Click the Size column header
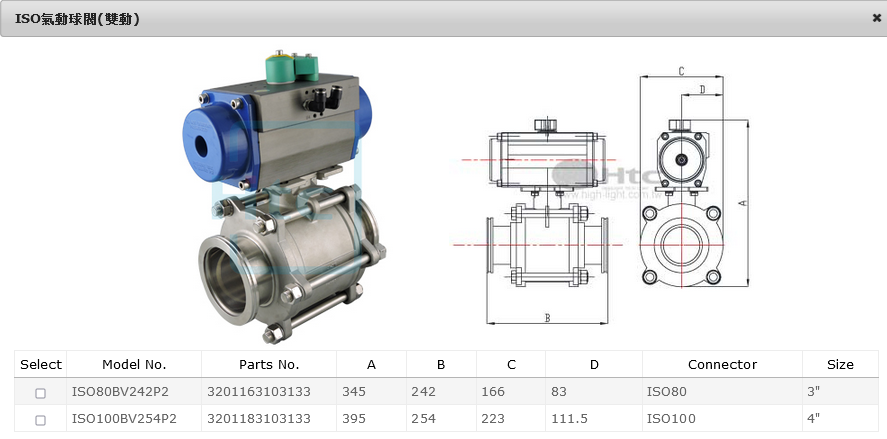The image size is (887, 439). (x=840, y=365)
